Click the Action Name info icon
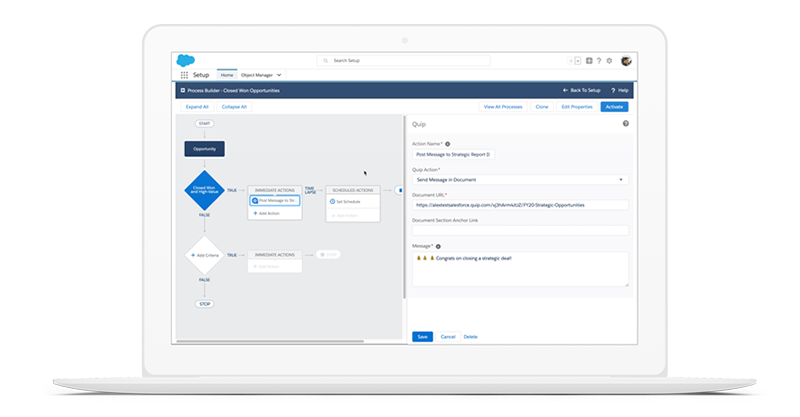 [447, 144]
